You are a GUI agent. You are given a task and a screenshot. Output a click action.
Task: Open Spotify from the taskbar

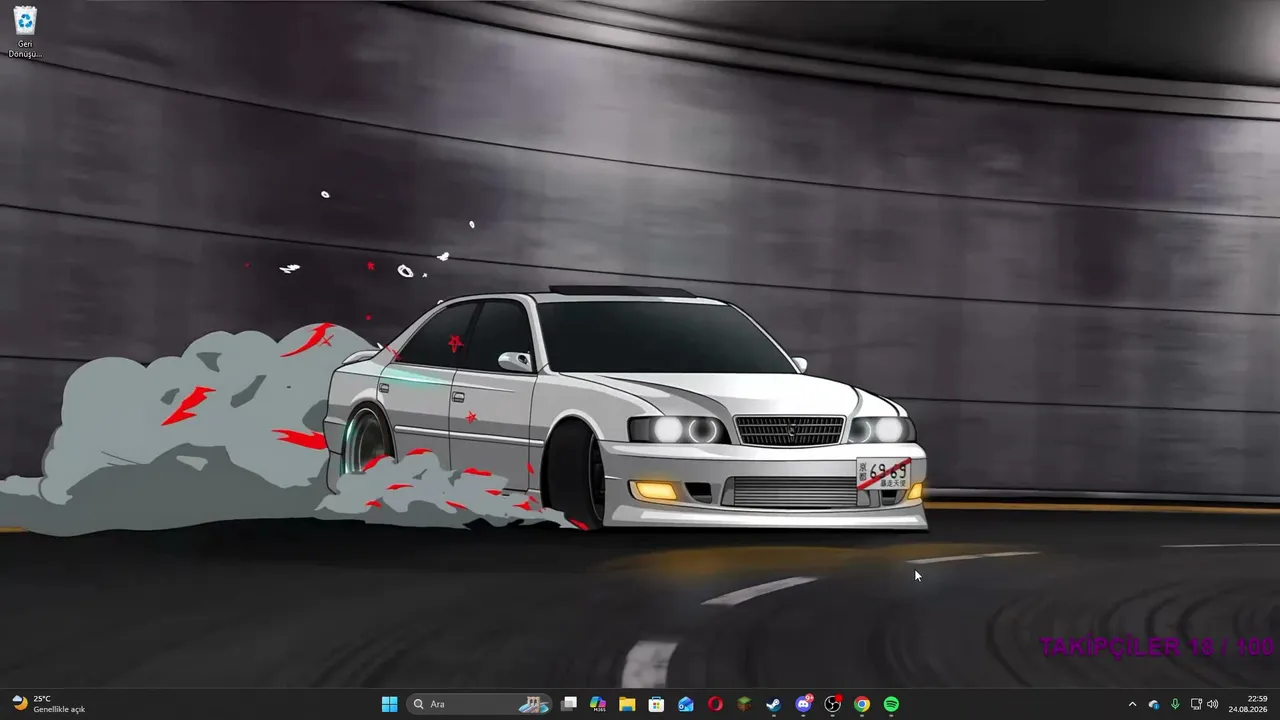tap(891, 704)
